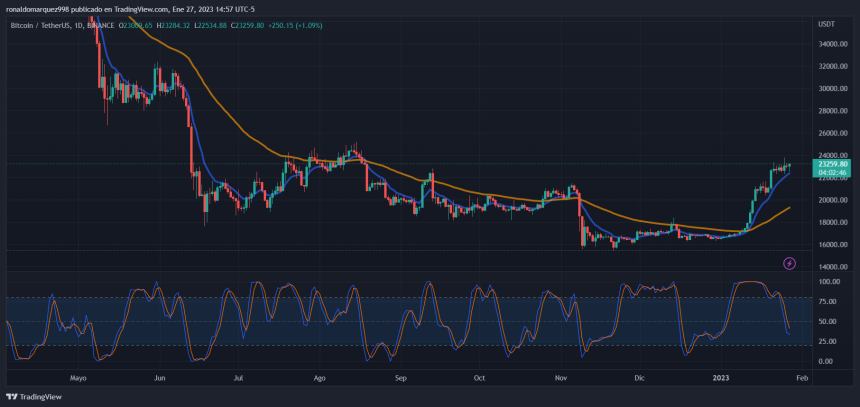Click the Mayo label on time axis
The image size is (860, 407).
[x=80, y=380]
